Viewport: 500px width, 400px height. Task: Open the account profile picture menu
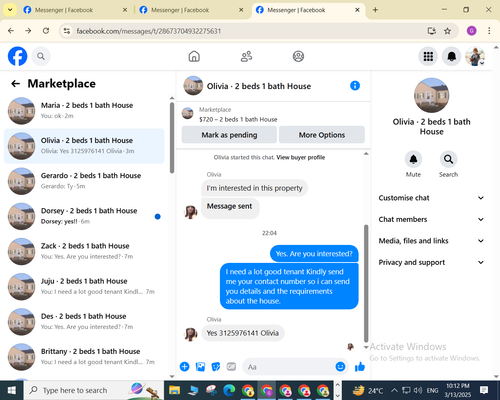[475, 56]
